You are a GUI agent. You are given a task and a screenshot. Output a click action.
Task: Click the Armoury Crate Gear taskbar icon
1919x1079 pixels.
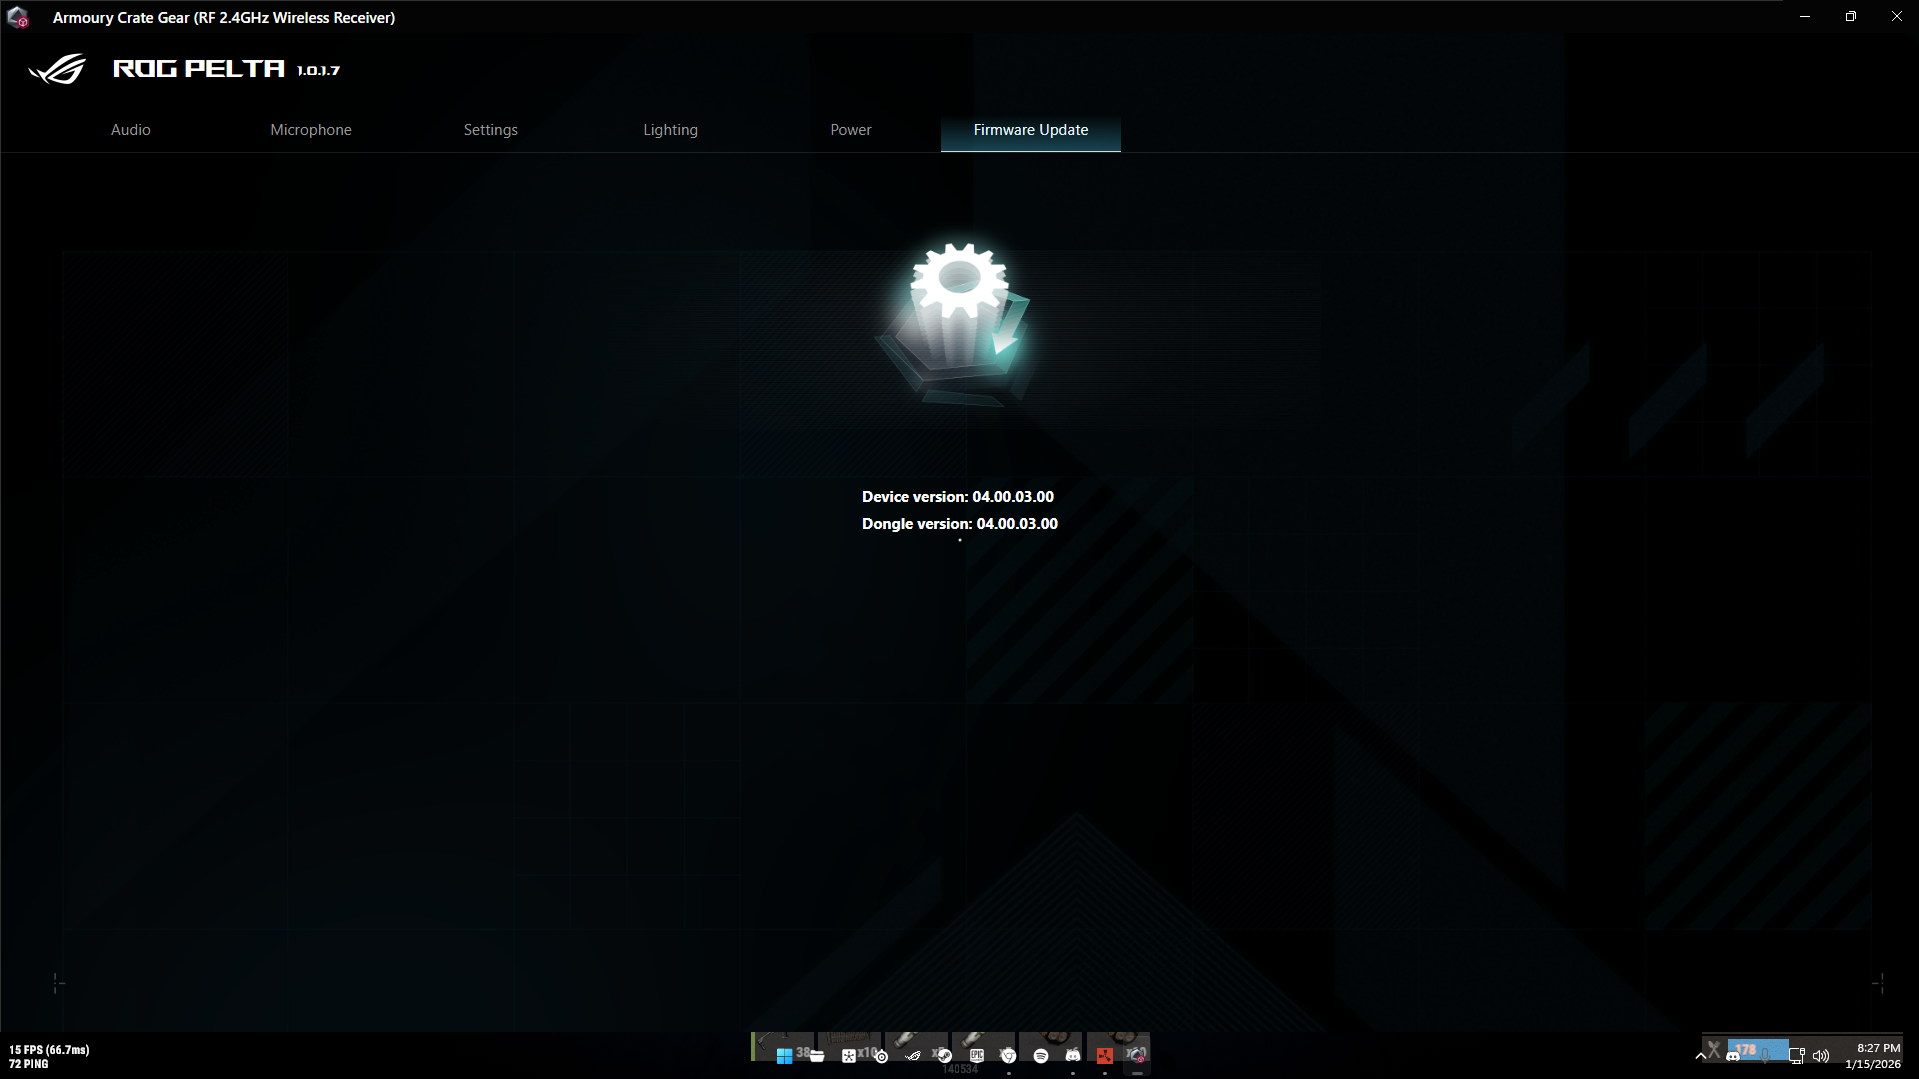coord(1137,1056)
